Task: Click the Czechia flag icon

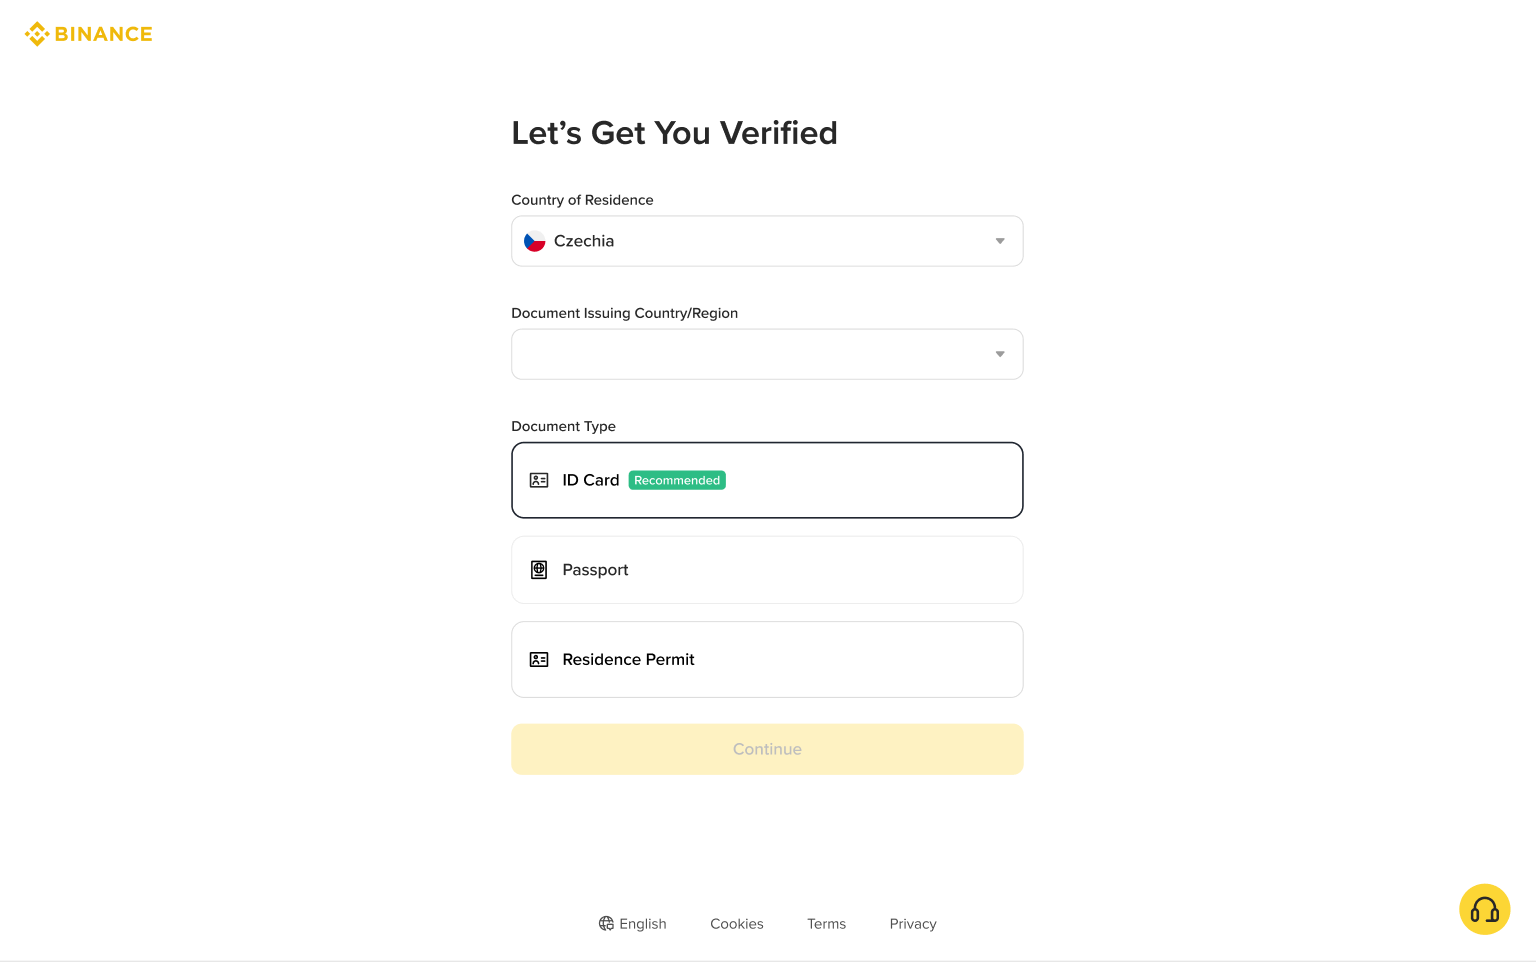Action: (535, 241)
